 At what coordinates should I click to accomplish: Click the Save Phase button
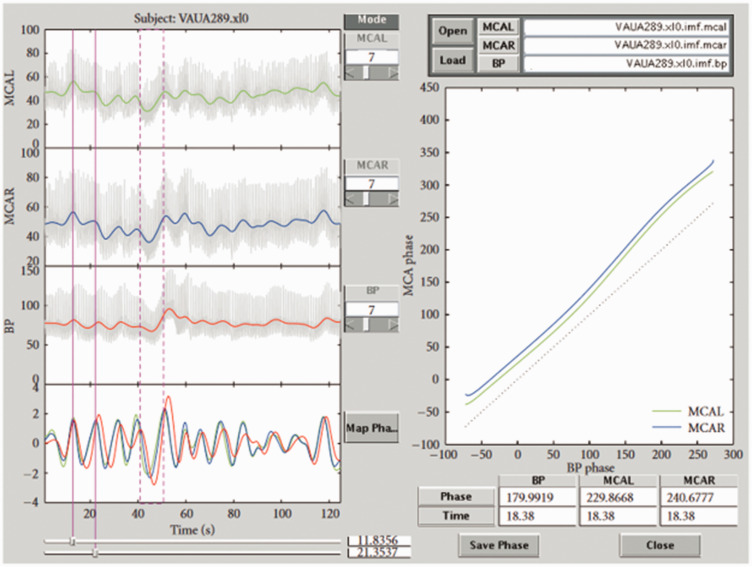pyautogui.click(x=499, y=545)
